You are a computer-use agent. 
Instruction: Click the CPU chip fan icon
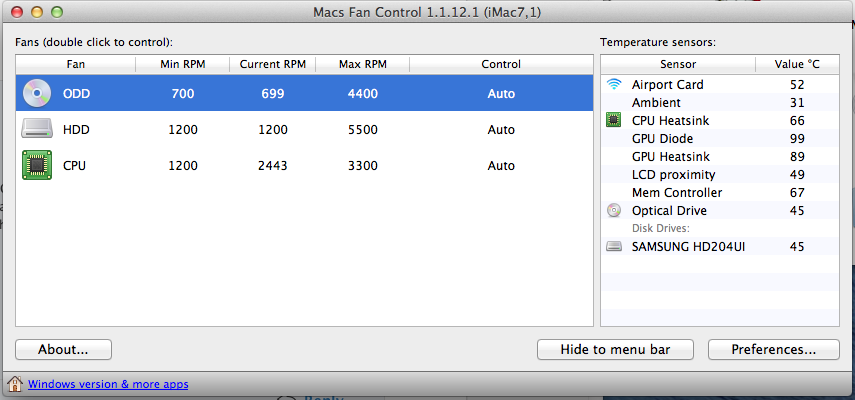click(x=37, y=165)
